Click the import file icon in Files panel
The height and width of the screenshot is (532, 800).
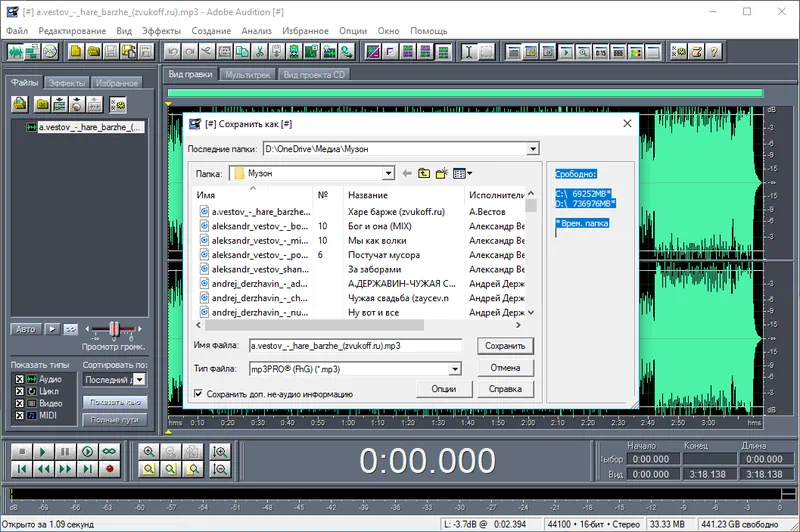pos(20,104)
